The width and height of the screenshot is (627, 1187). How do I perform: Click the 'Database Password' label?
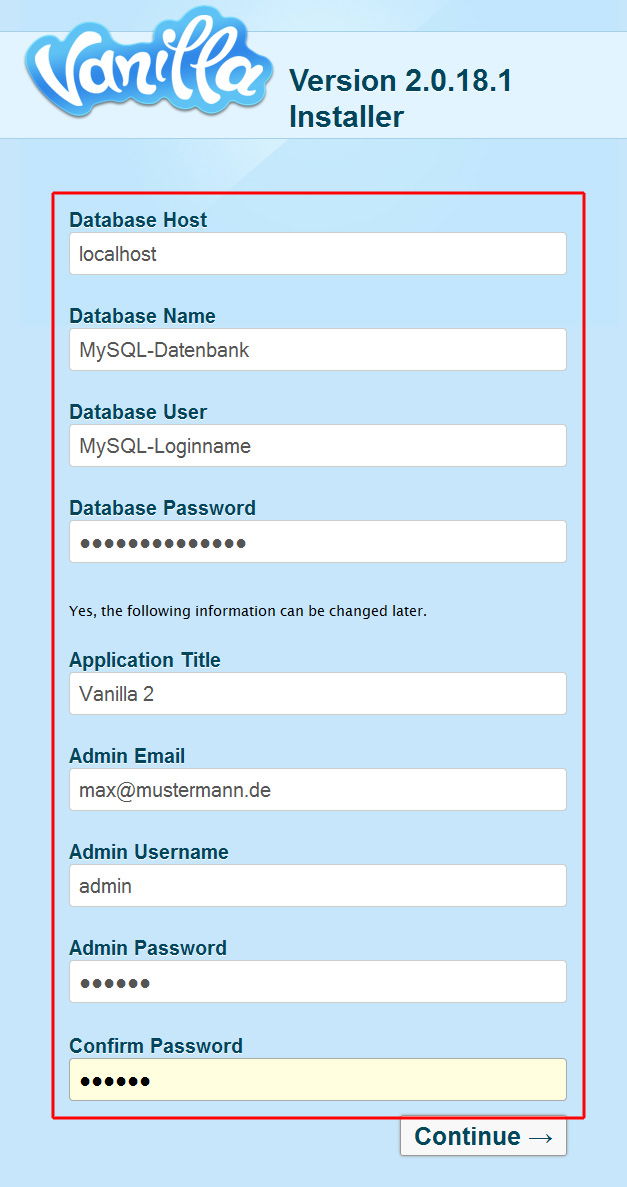[162, 508]
